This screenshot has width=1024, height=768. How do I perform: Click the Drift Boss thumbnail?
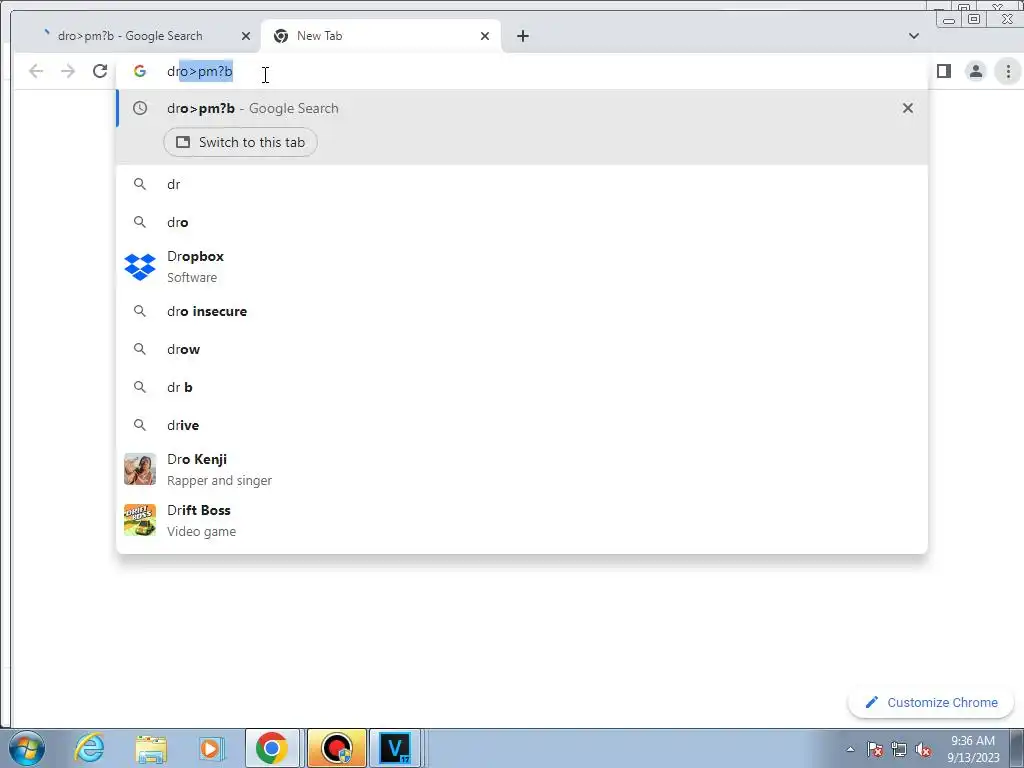coord(140,520)
